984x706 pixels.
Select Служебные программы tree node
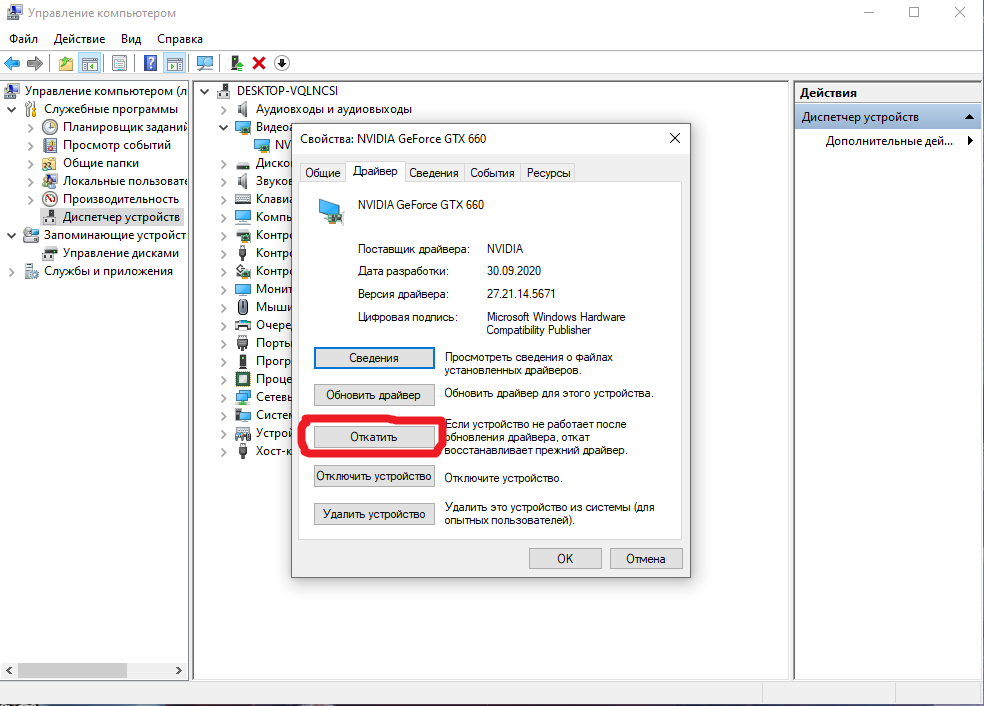(x=110, y=109)
